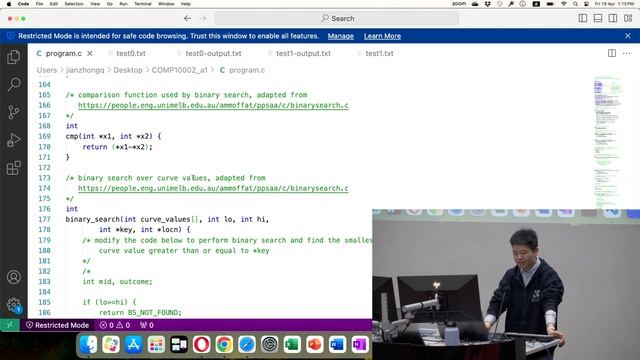Screen dimensions: 640x360
Task: Open the File menu
Action: pos(39,4)
